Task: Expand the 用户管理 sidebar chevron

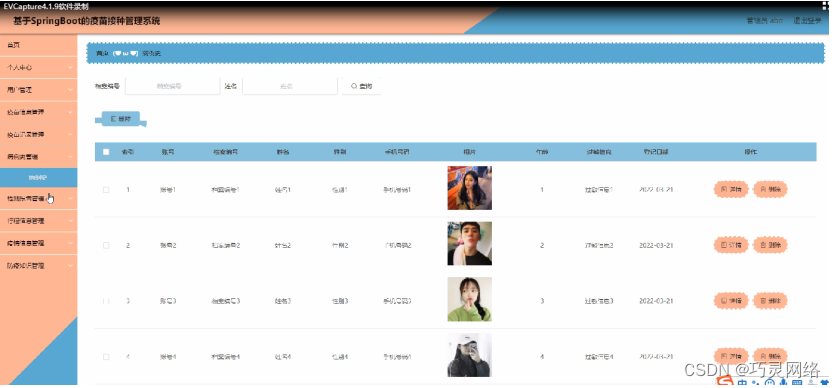Action: coord(70,90)
